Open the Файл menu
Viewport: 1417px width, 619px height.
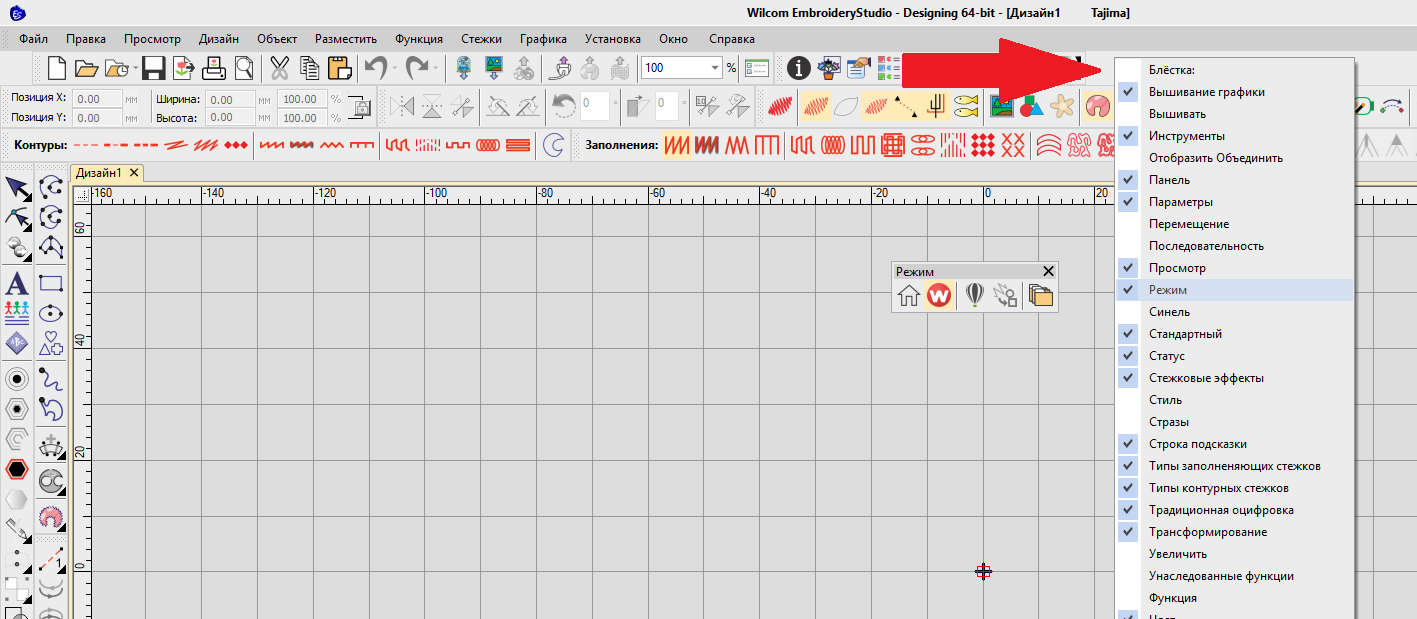(33, 39)
